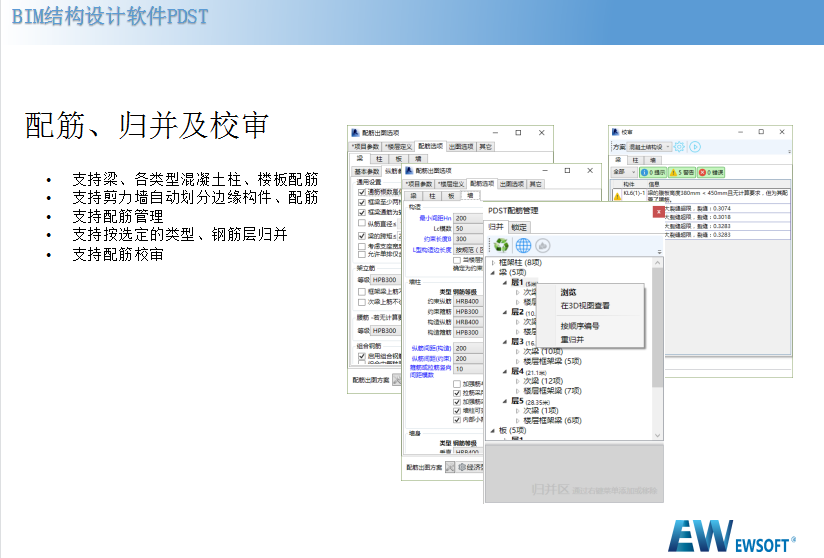Expand the 框架柱 (8项) tree node
This screenshot has height=558, width=824.
point(493,262)
